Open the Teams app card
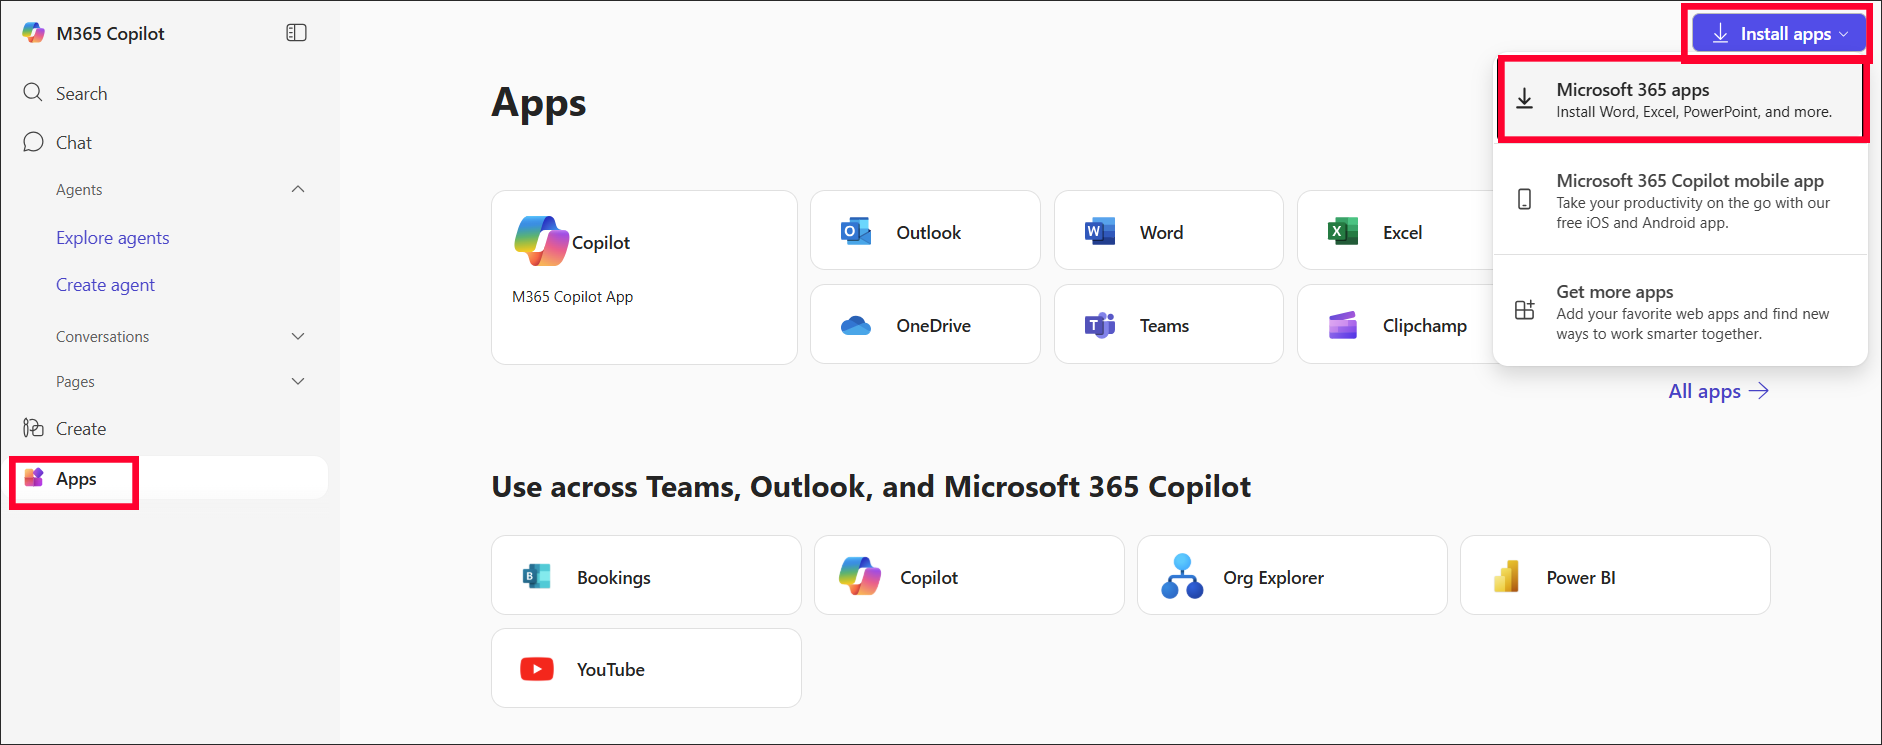 1168,324
